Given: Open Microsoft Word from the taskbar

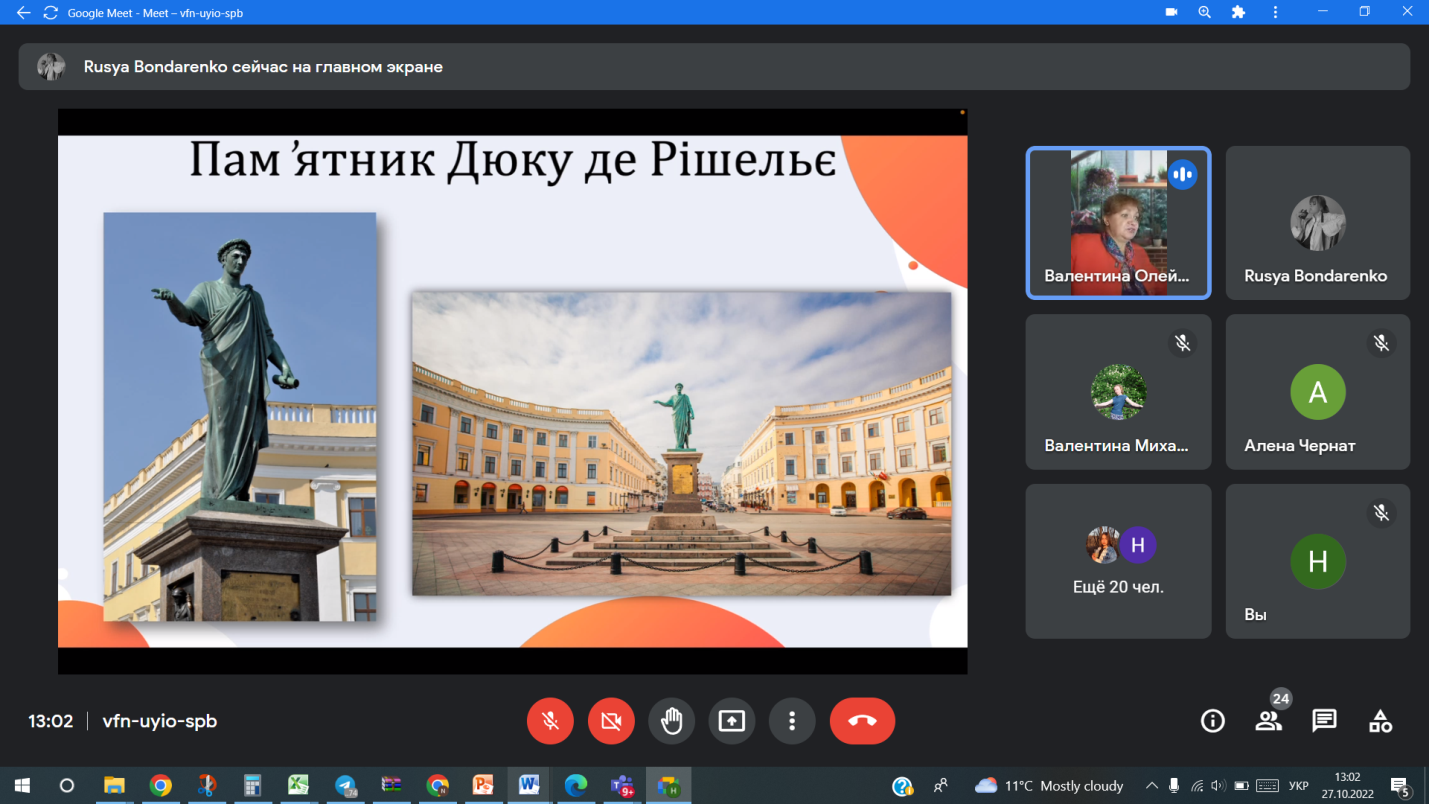Looking at the screenshot, I should pyautogui.click(x=529, y=786).
